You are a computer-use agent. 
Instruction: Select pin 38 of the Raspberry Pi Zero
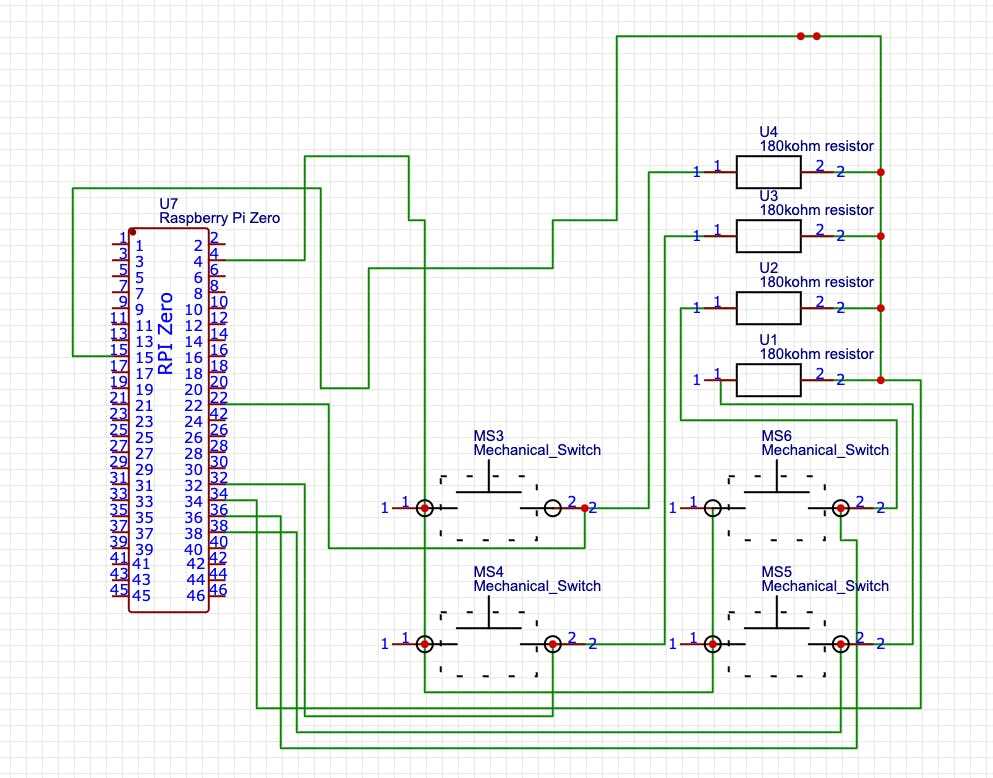click(x=217, y=532)
